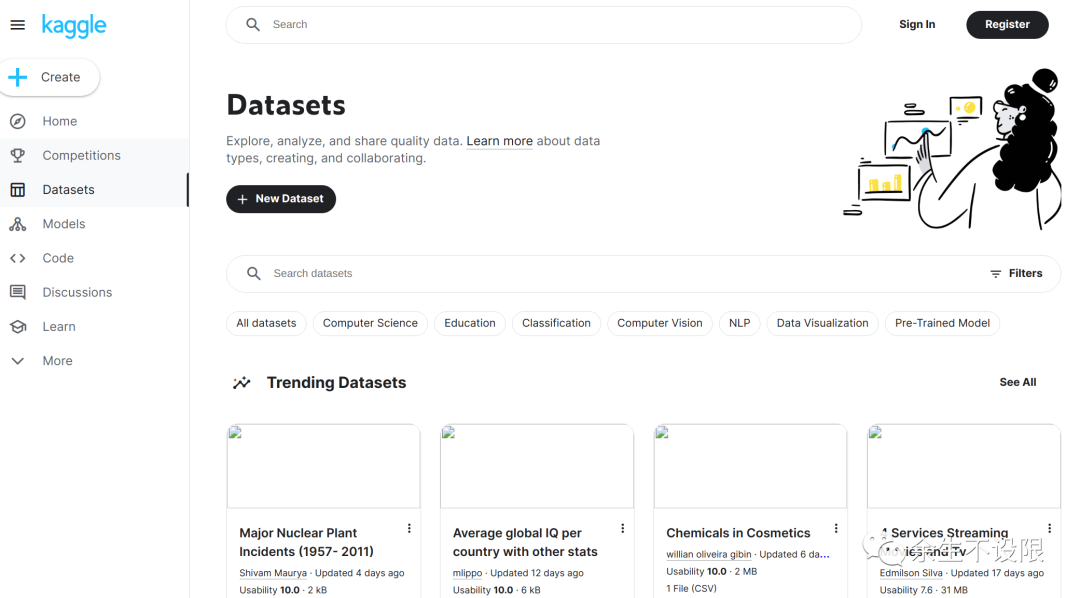
Task: Click the Register button
Action: [x=1007, y=25]
